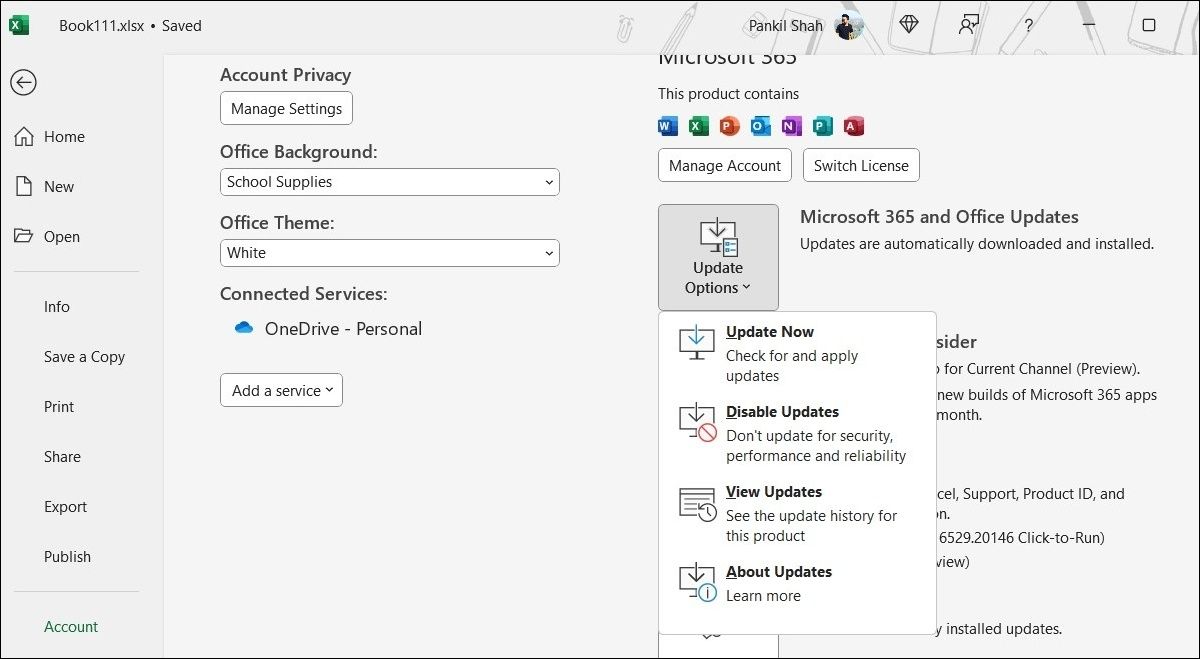Select About Updates in the menu
Image resolution: width=1200 pixels, height=659 pixels.
pyautogui.click(x=779, y=571)
